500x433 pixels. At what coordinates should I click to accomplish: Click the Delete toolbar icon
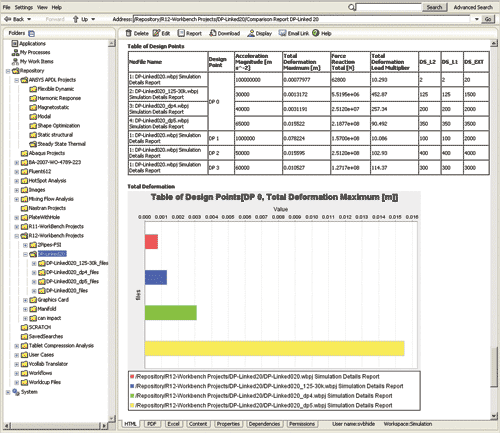point(128,33)
